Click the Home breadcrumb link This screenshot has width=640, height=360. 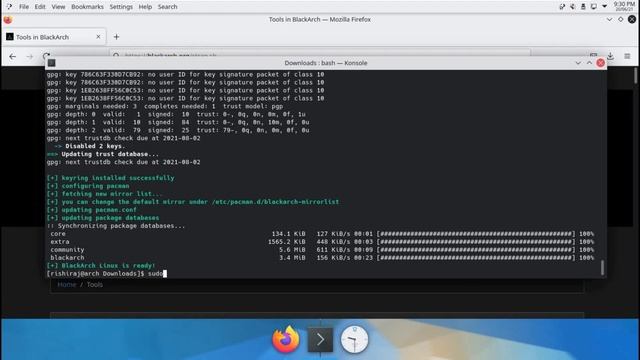[67, 284]
